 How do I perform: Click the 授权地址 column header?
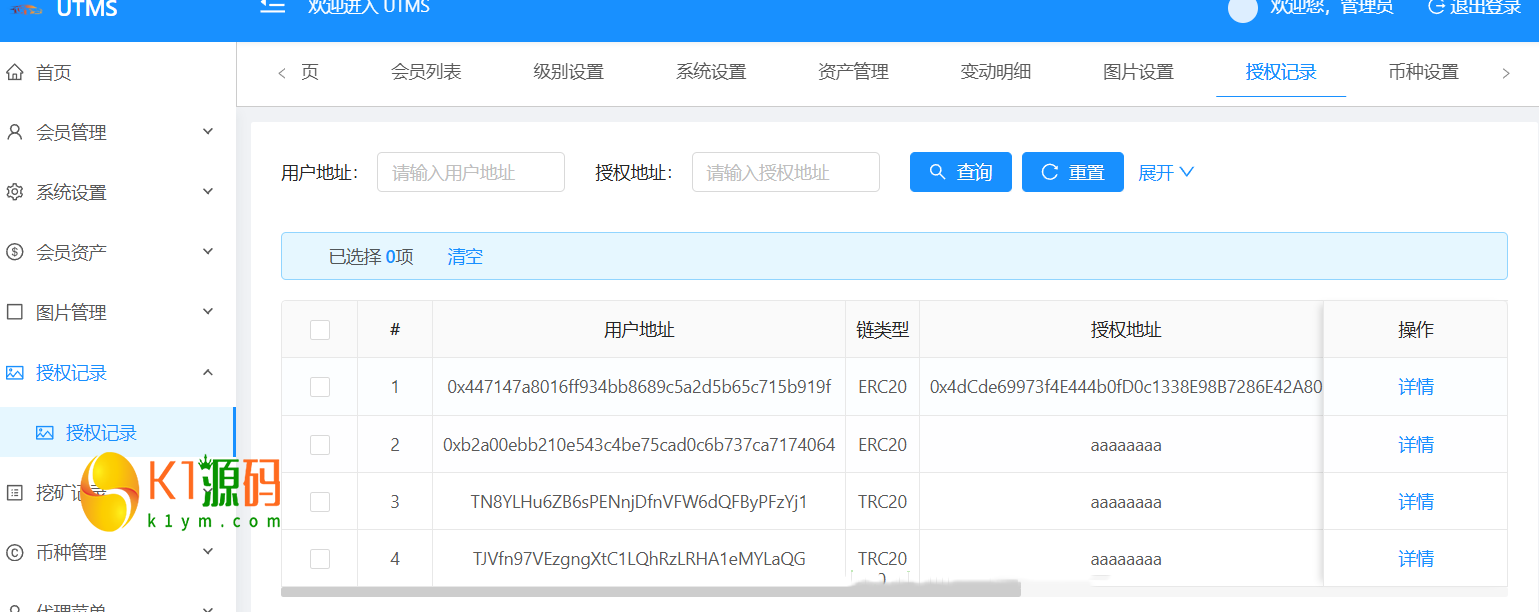1126,330
